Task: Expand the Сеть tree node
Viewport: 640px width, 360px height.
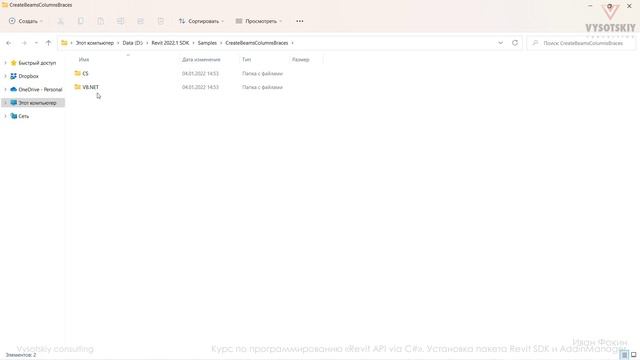Action: (5, 116)
